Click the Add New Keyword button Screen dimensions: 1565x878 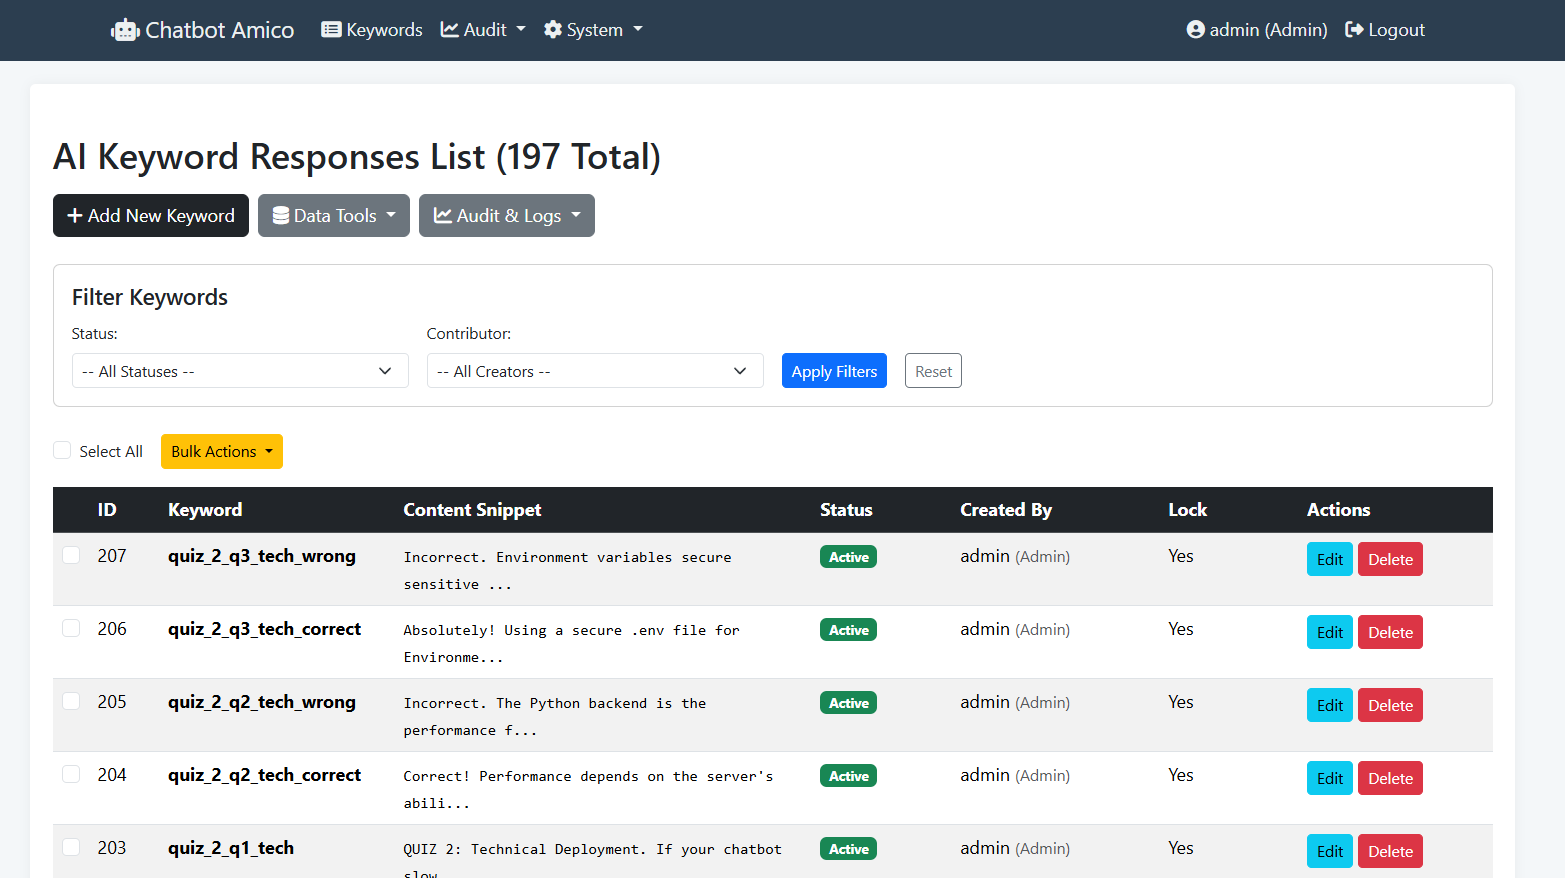pos(151,216)
